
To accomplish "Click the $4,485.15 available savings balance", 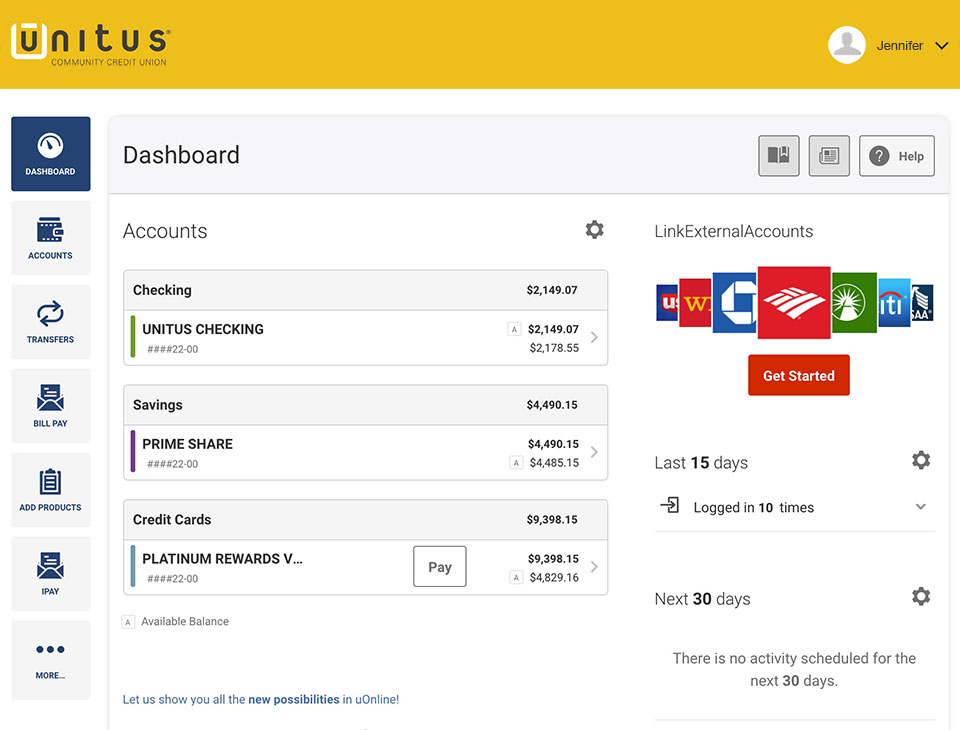I will pos(554,463).
